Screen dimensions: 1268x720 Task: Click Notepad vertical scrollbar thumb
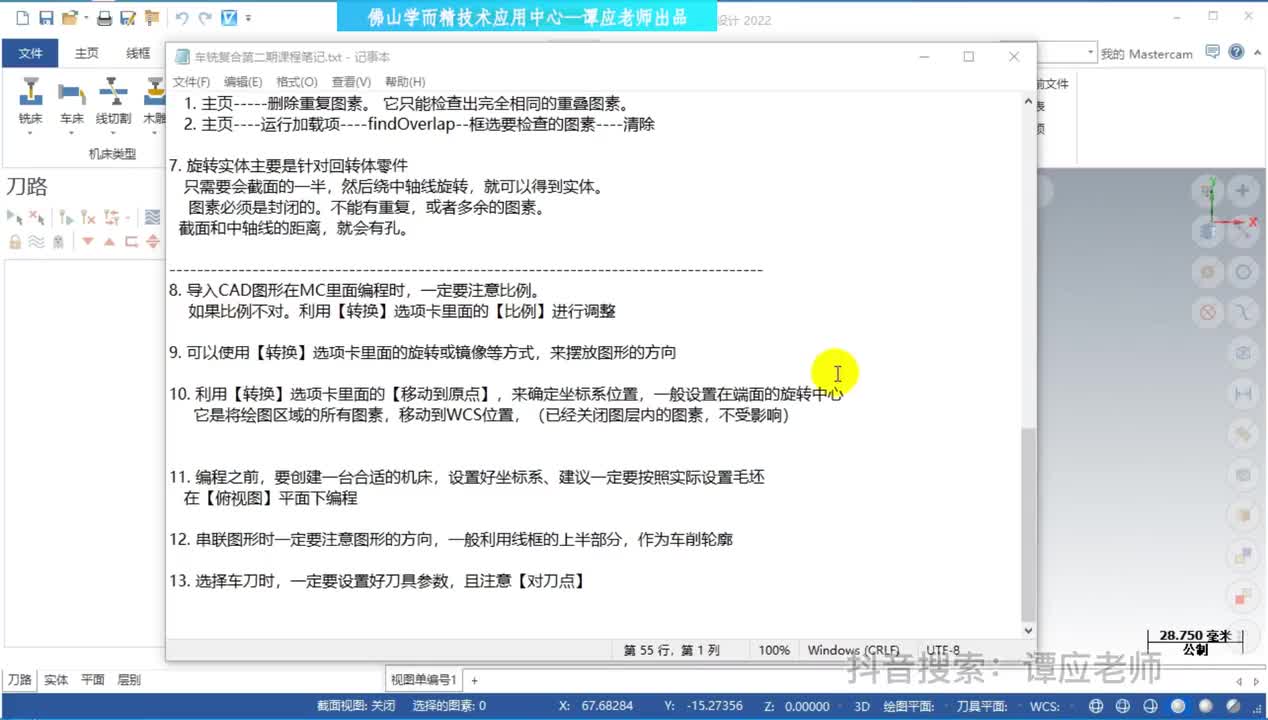coord(1028,523)
